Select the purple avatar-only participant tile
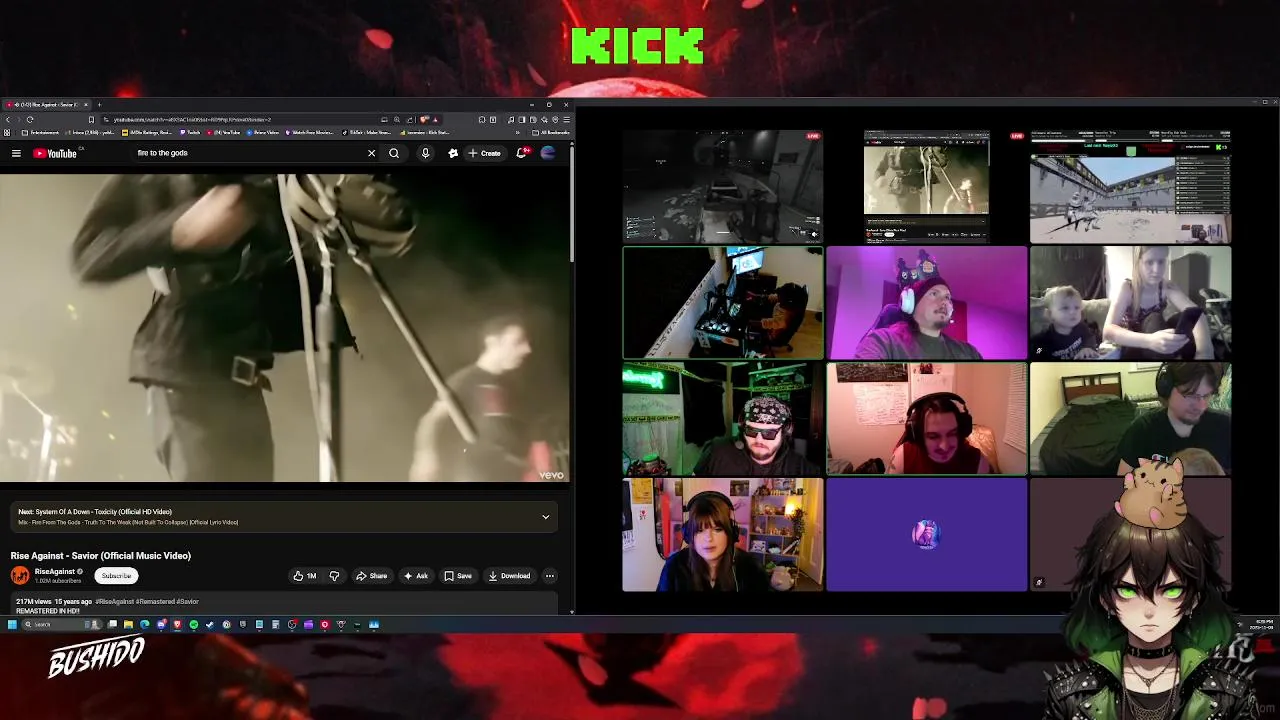The height and width of the screenshot is (720, 1280). (x=926, y=535)
